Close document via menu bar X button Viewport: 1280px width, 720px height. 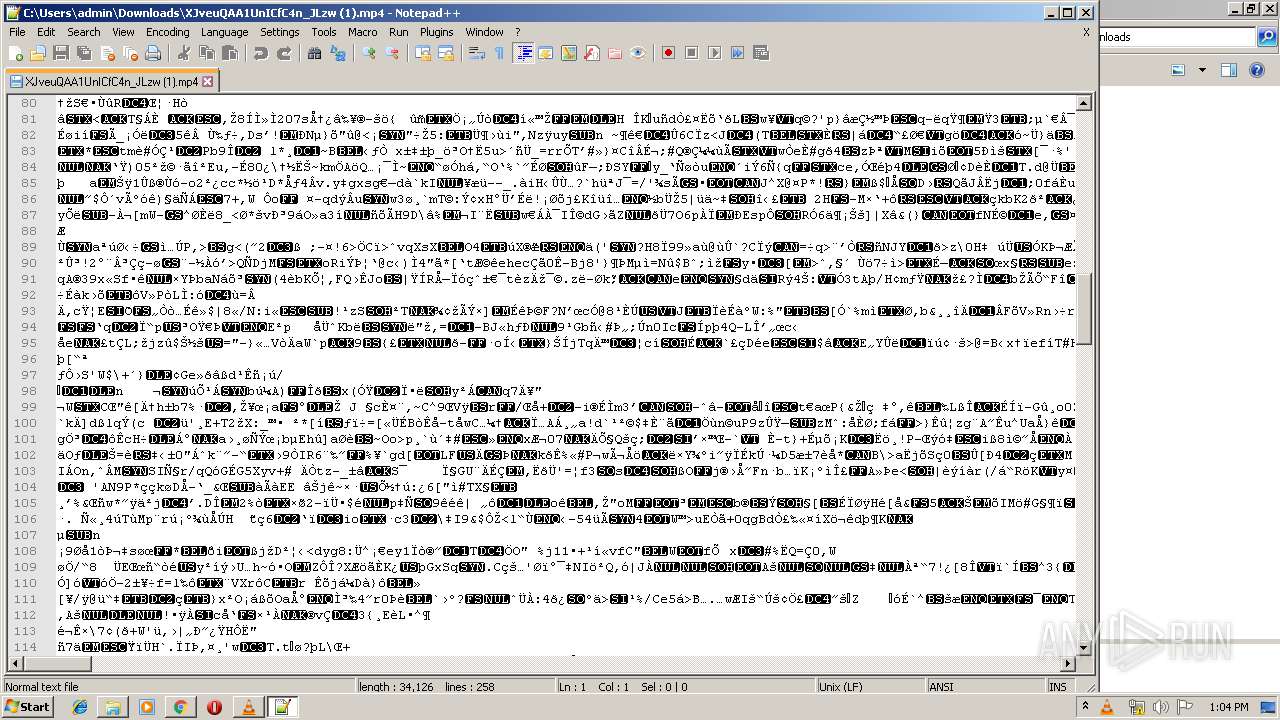[1086, 32]
